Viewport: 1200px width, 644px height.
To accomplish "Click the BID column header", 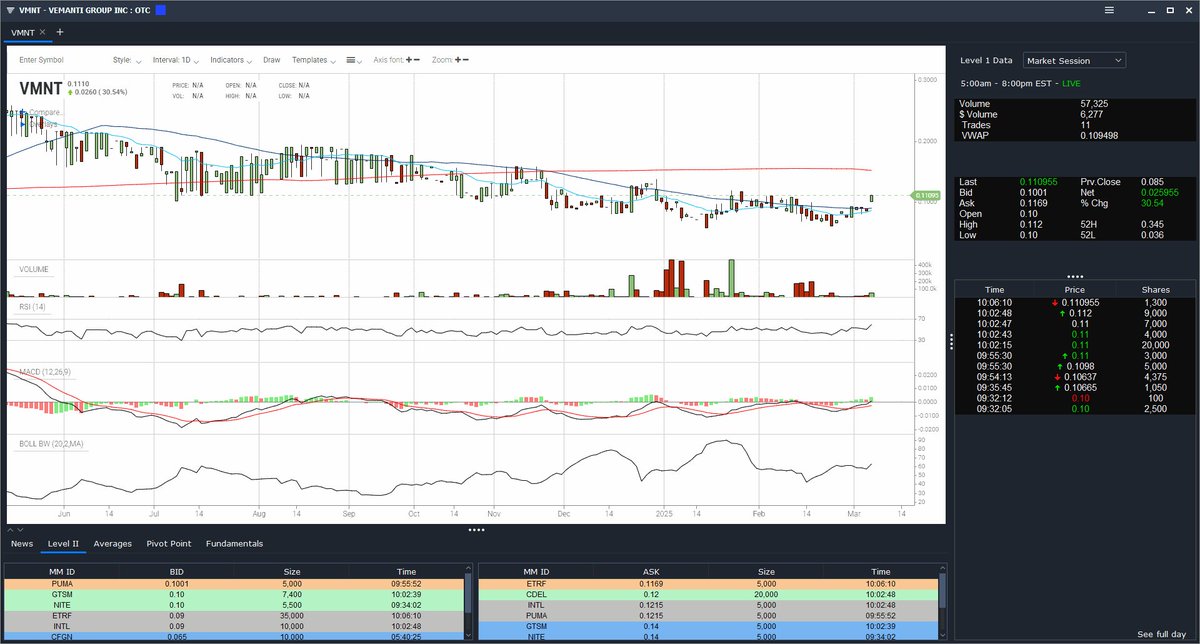I will [176, 571].
